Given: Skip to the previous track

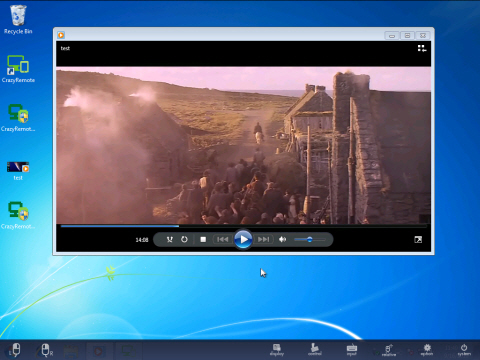Looking at the screenshot, I should 222,239.
